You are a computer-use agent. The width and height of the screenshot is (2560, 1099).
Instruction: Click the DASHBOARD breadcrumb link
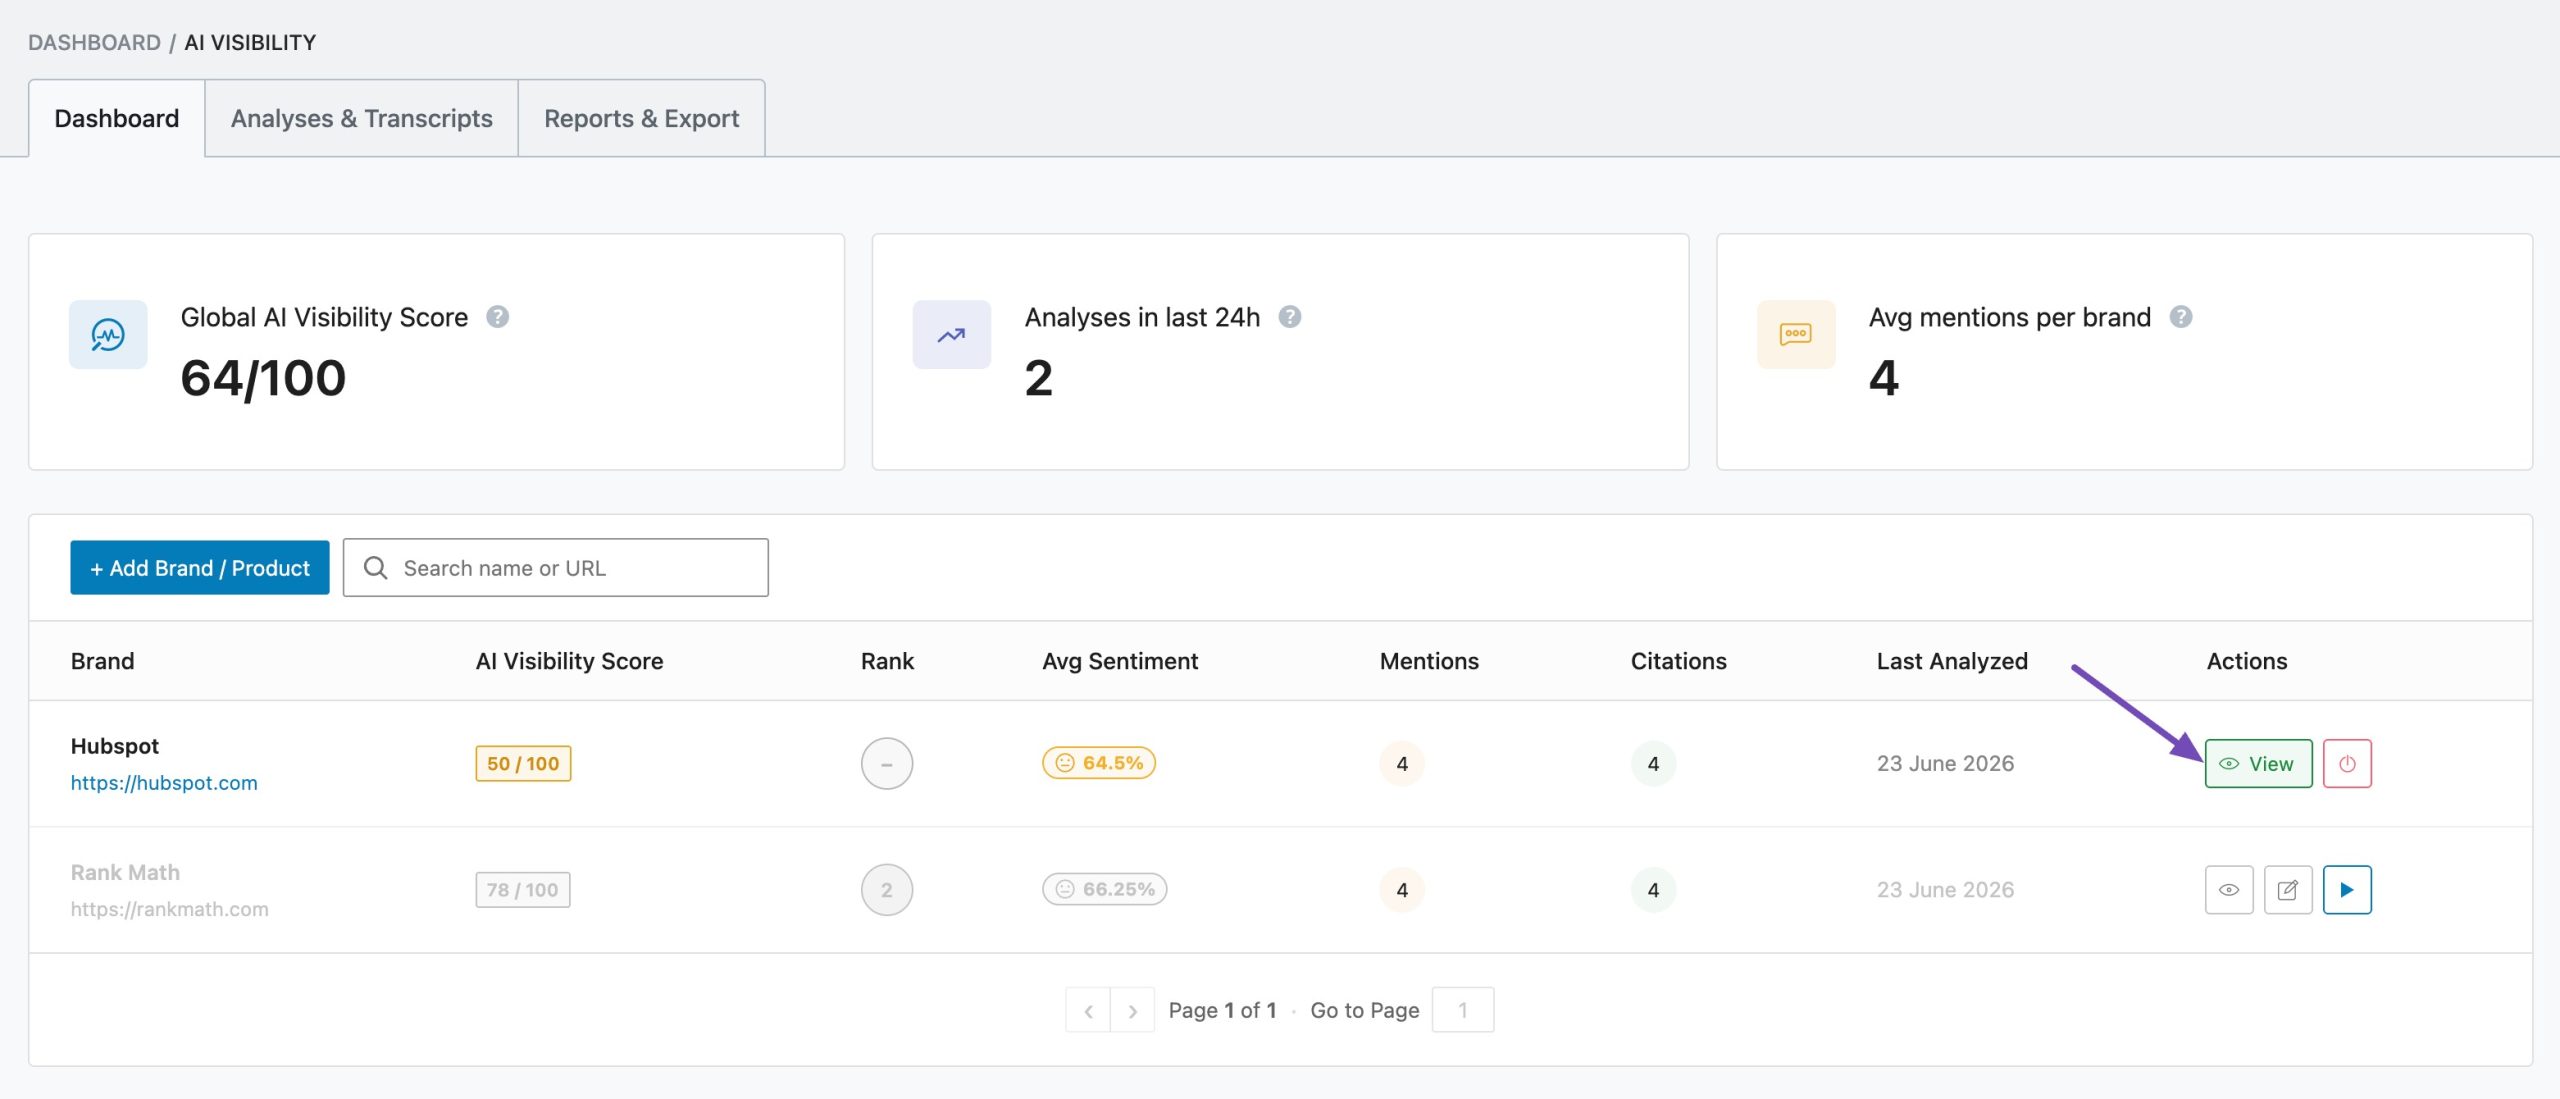pyautogui.click(x=94, y=42)
